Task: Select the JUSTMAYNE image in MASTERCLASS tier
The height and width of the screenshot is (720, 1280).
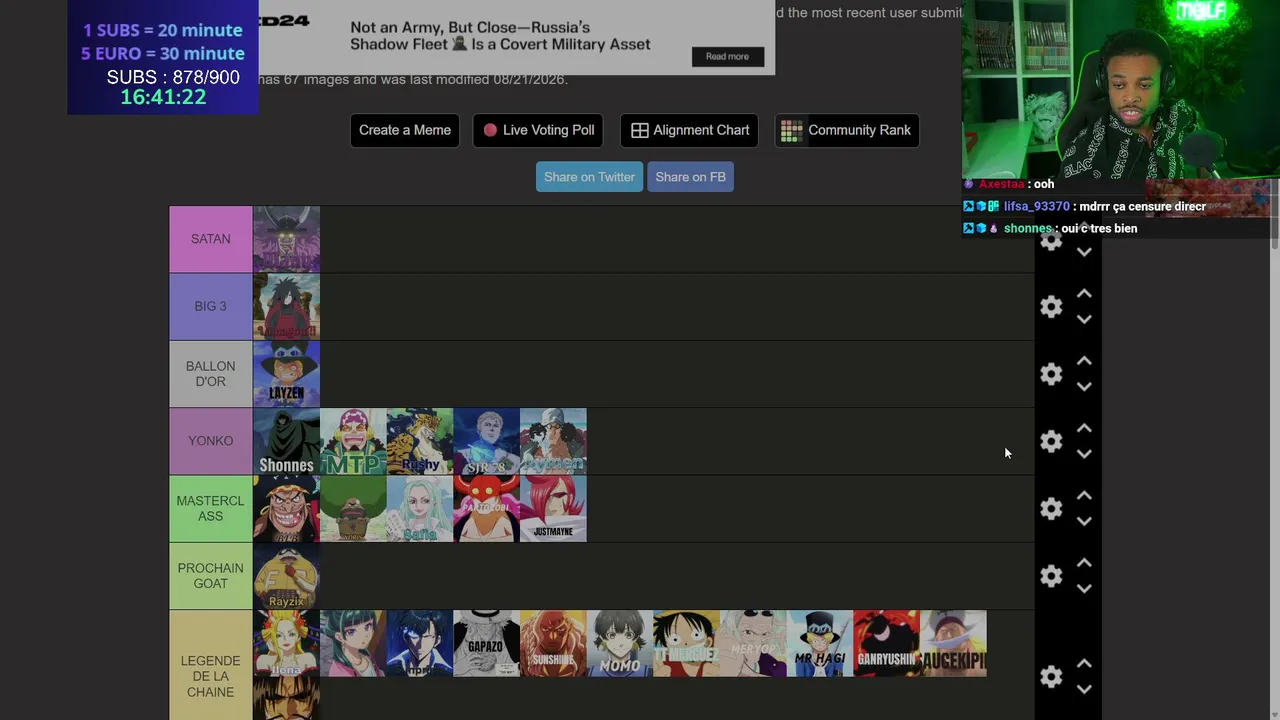Action: (x=553, y=508)
